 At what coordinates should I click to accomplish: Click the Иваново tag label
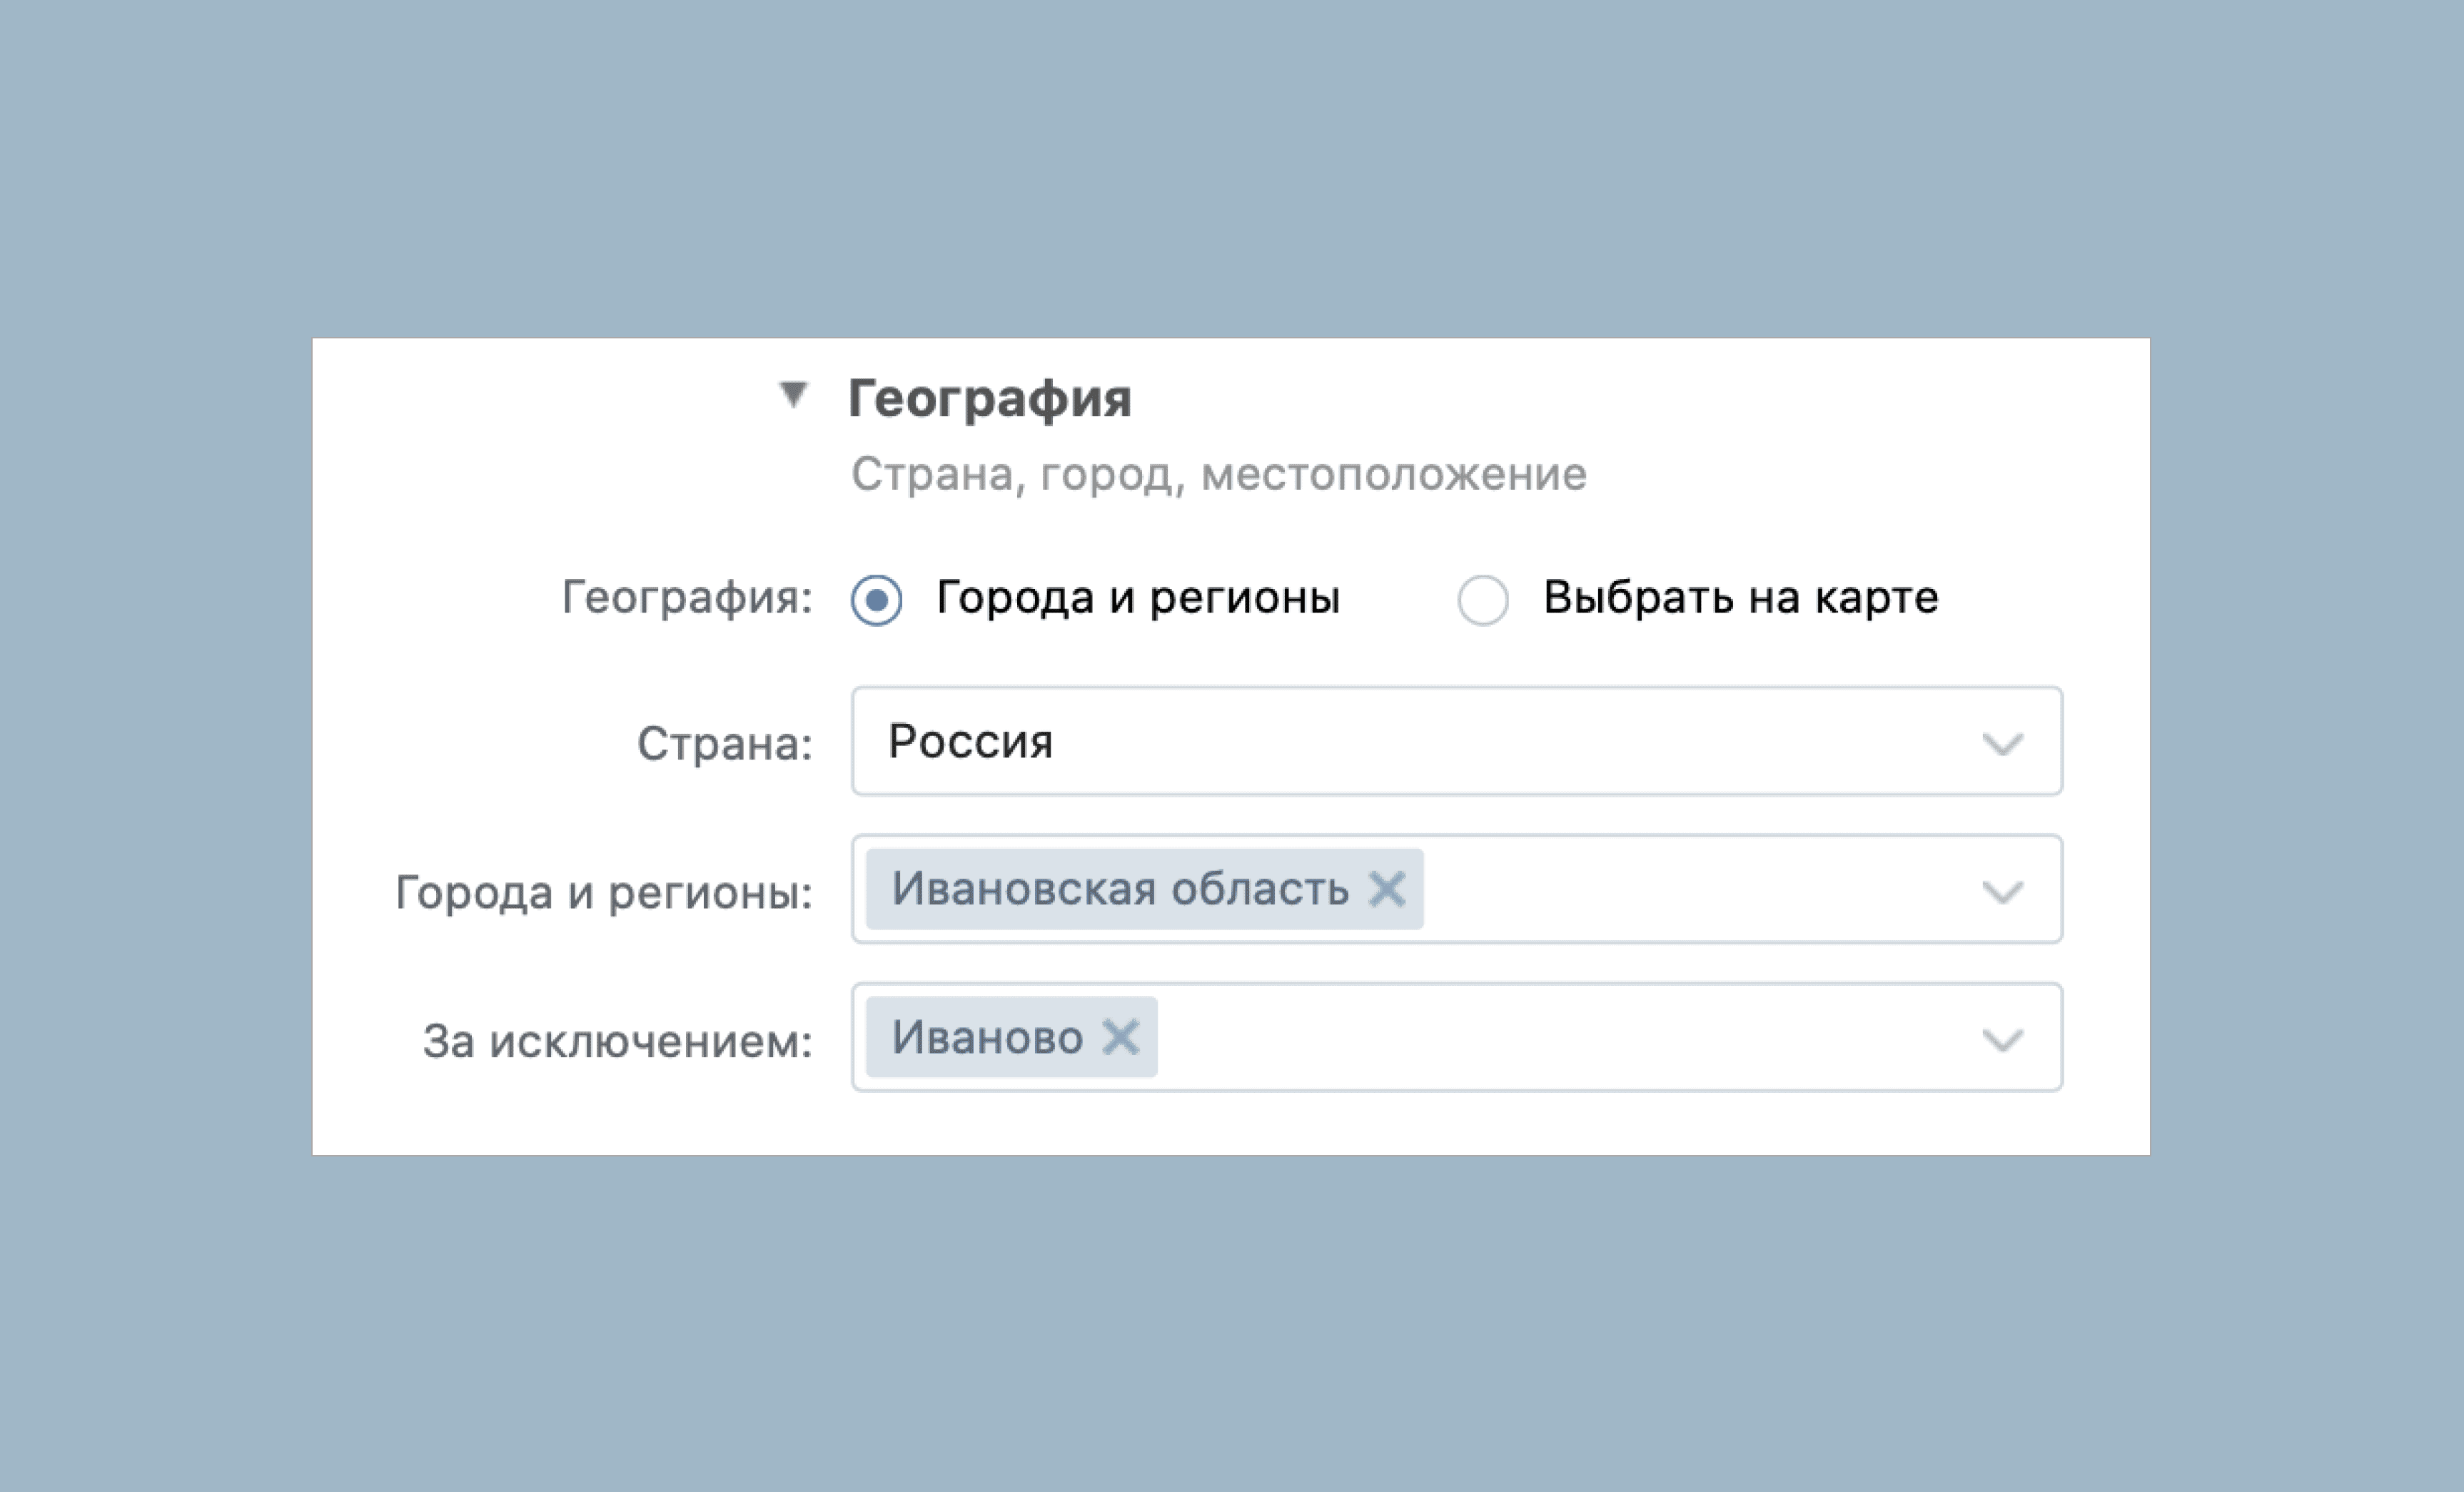pyautogui.click(x=987, y=1037)
